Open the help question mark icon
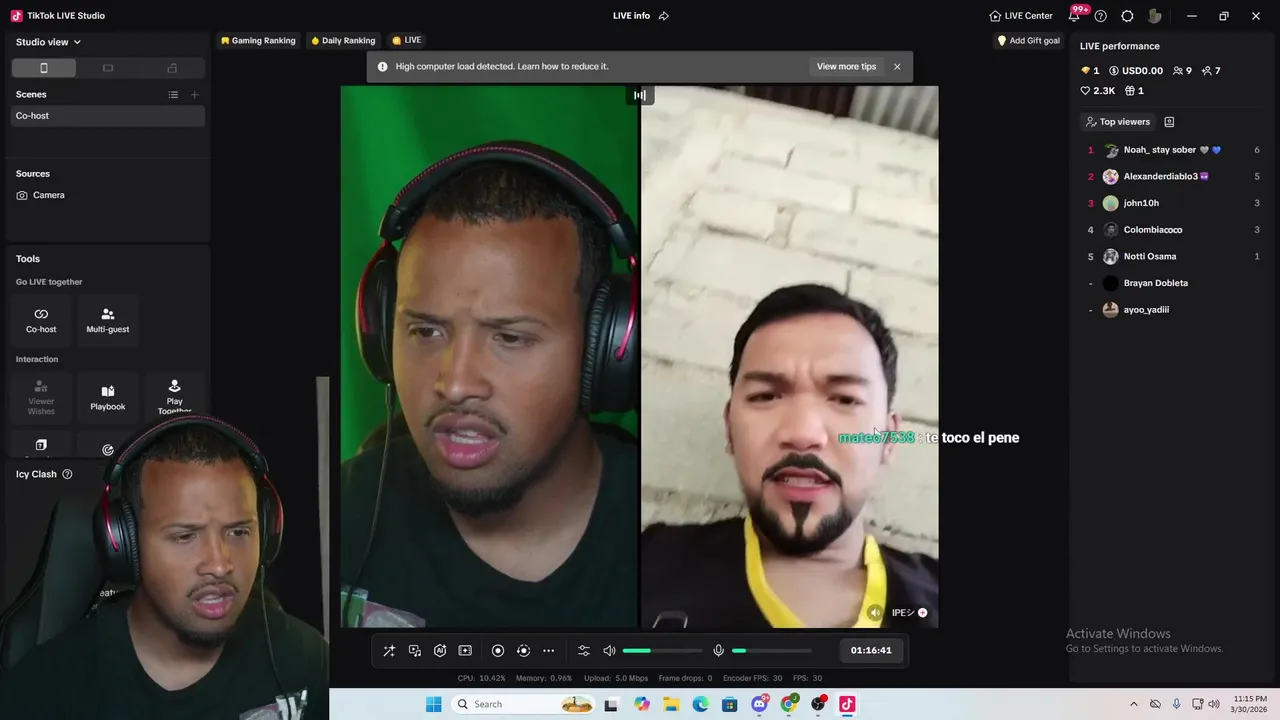1280x720 pixels. coord(1101,16)
